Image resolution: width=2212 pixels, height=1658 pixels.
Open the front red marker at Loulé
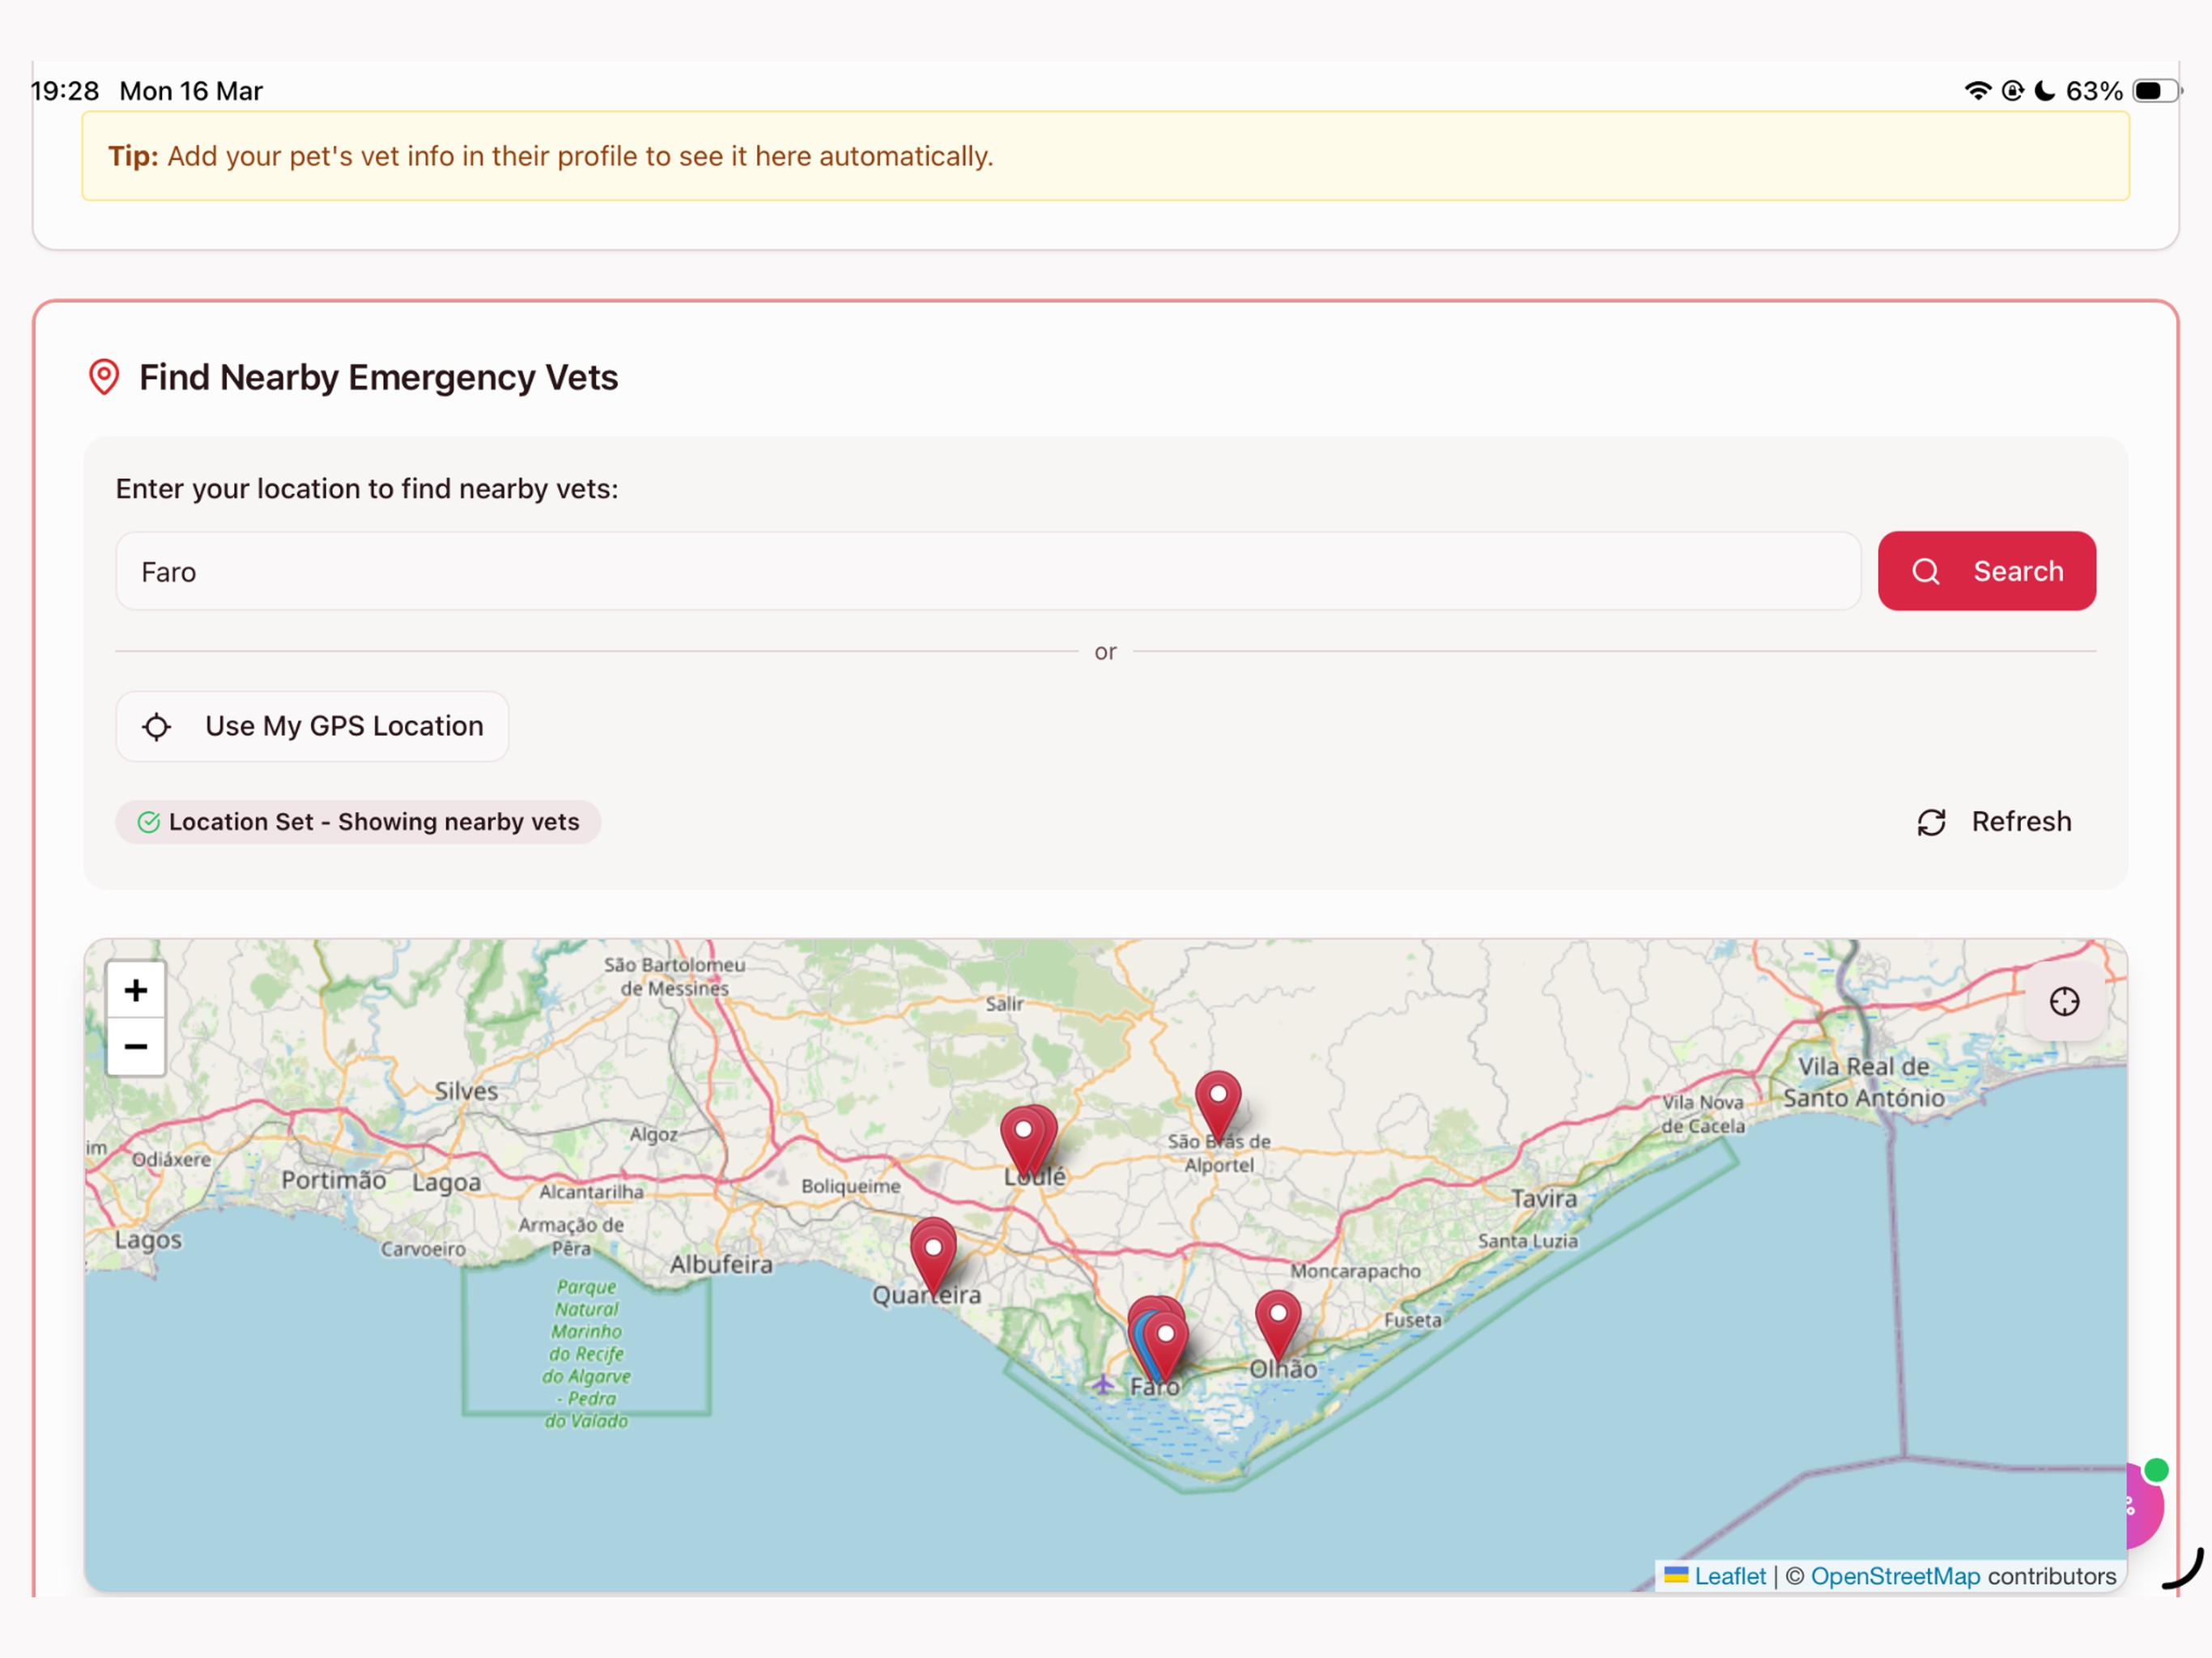pyautogui.click(x=1023, y=1140)
